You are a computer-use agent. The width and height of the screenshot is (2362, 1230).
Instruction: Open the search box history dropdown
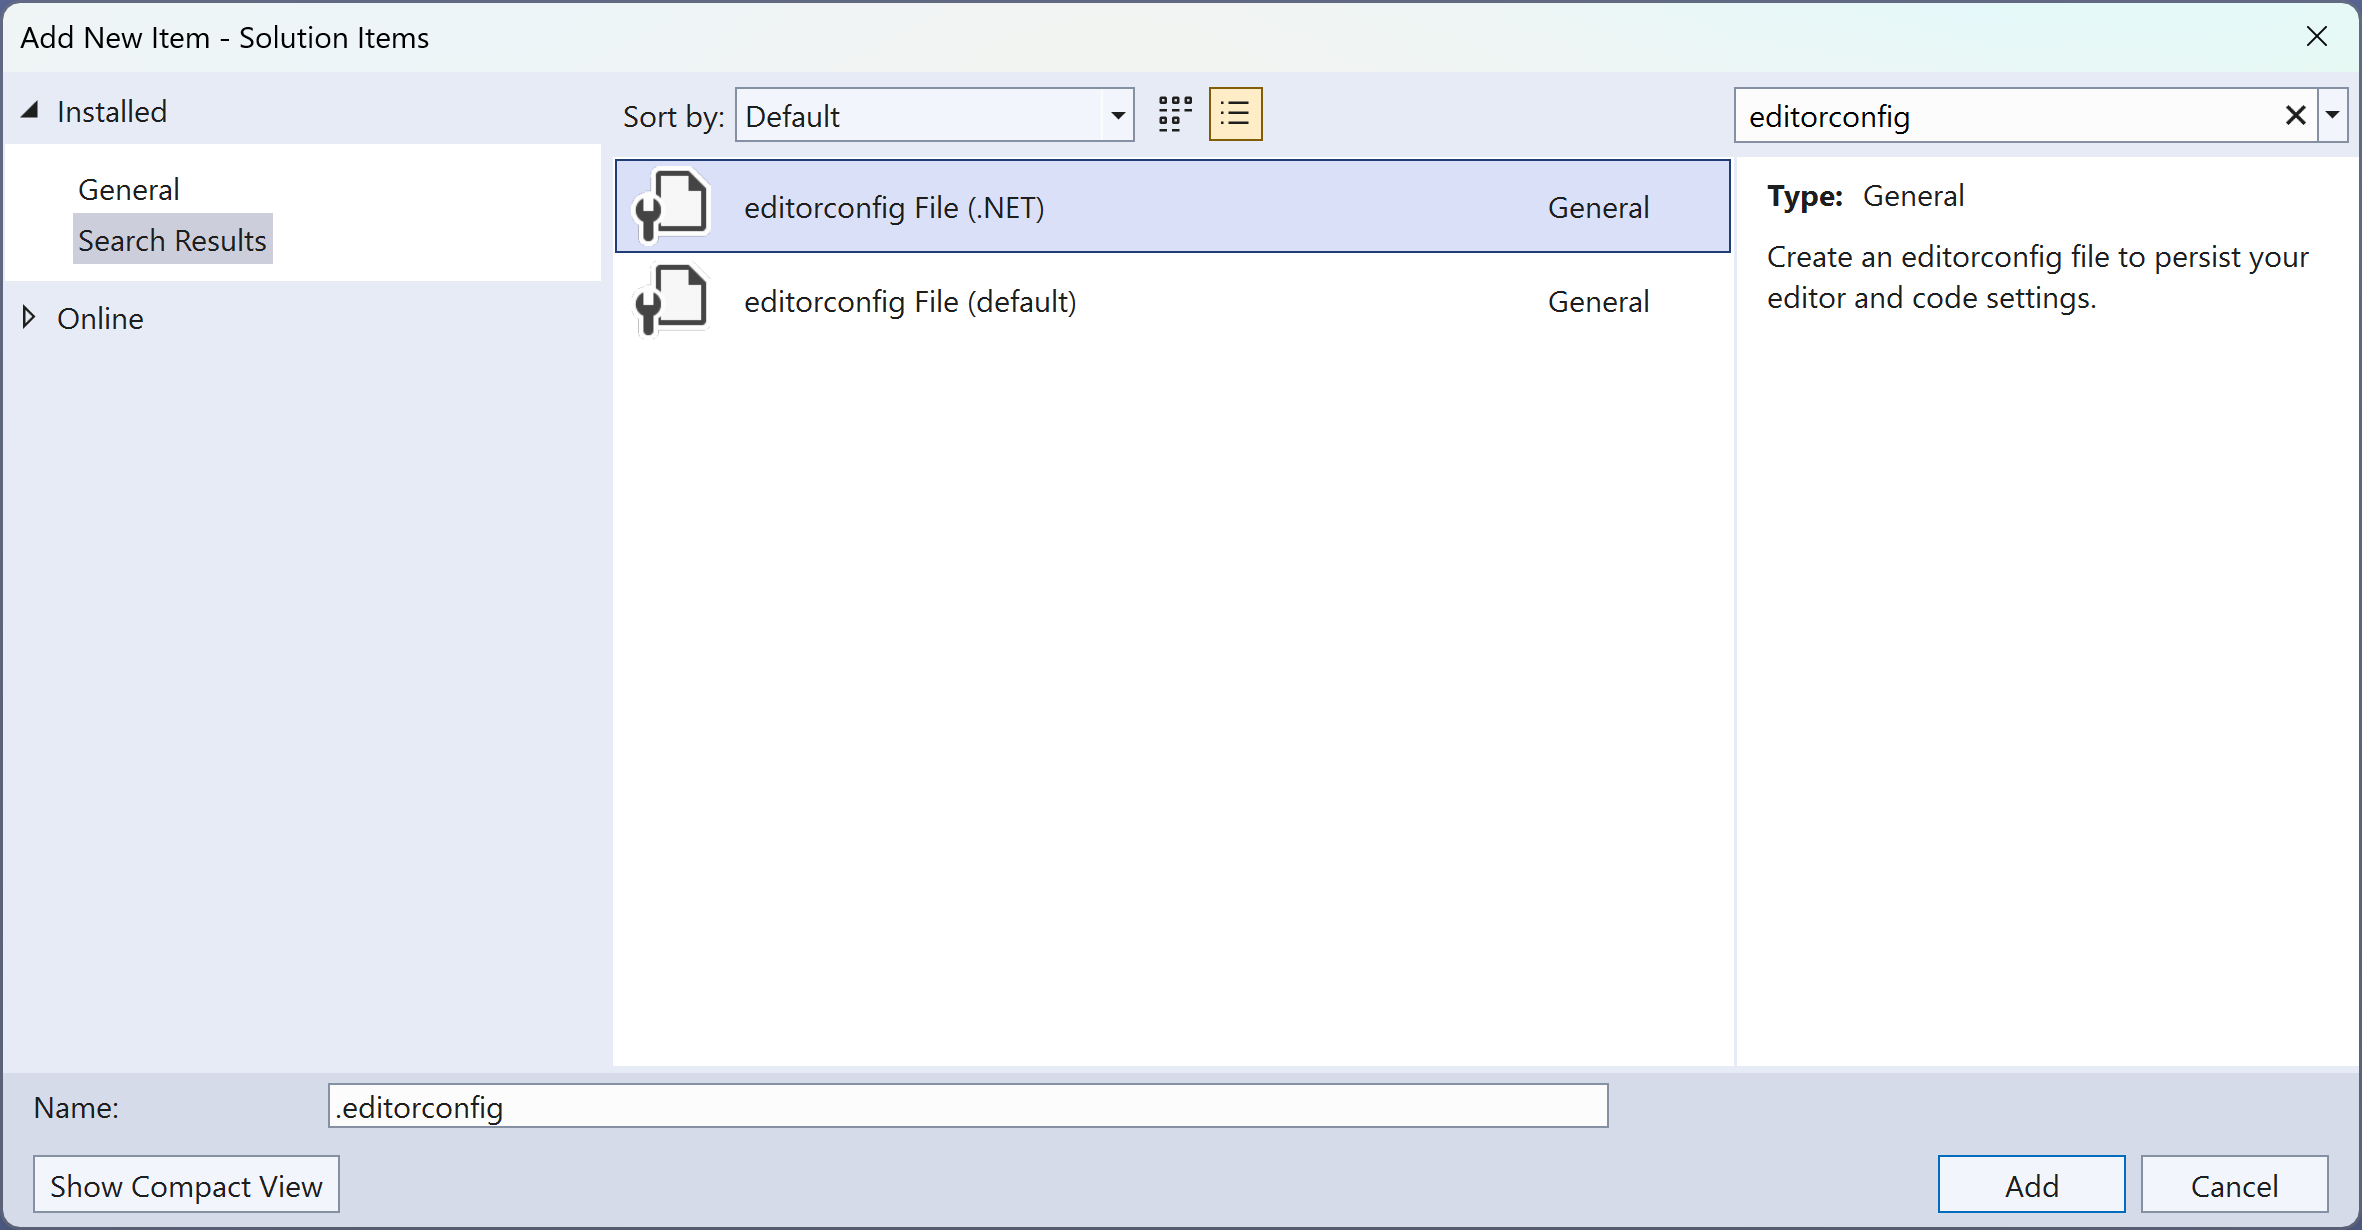point(2333,115)
